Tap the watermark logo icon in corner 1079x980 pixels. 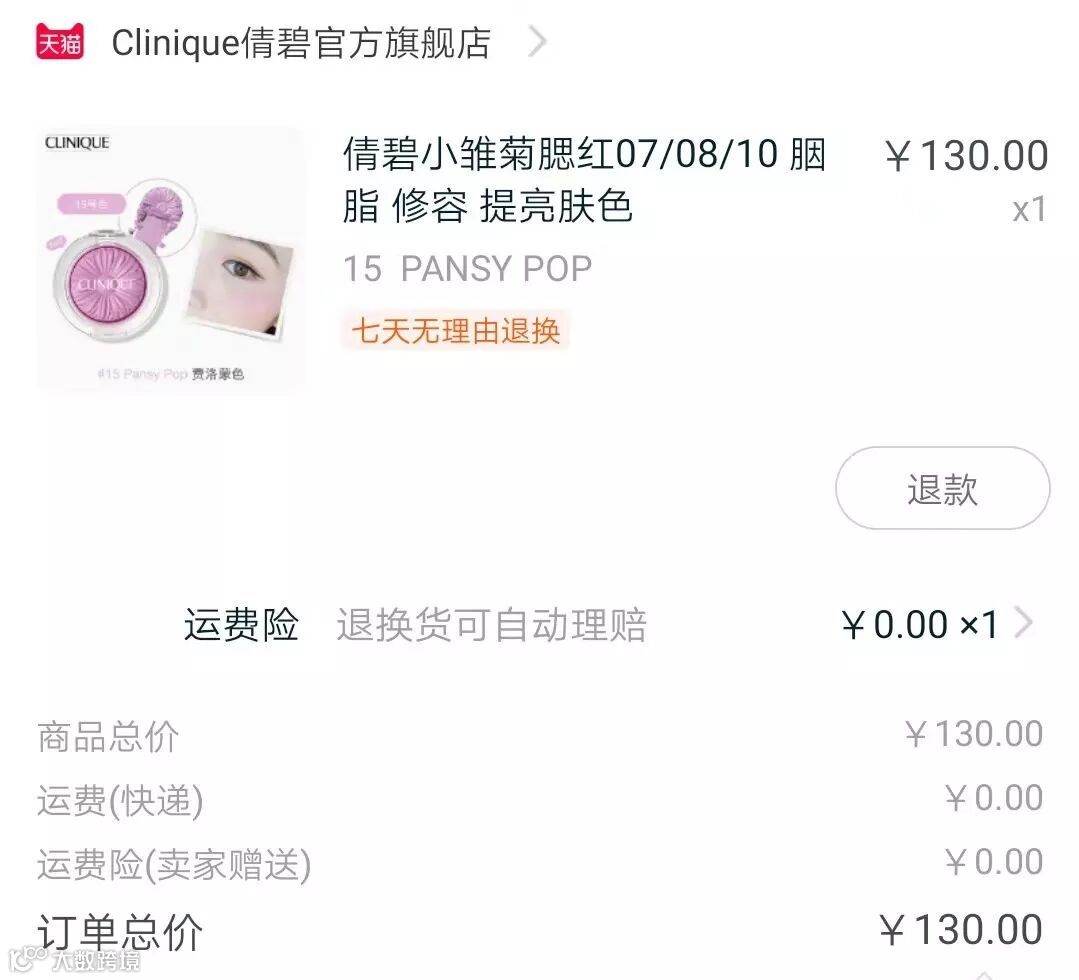(x=28, y=959)
